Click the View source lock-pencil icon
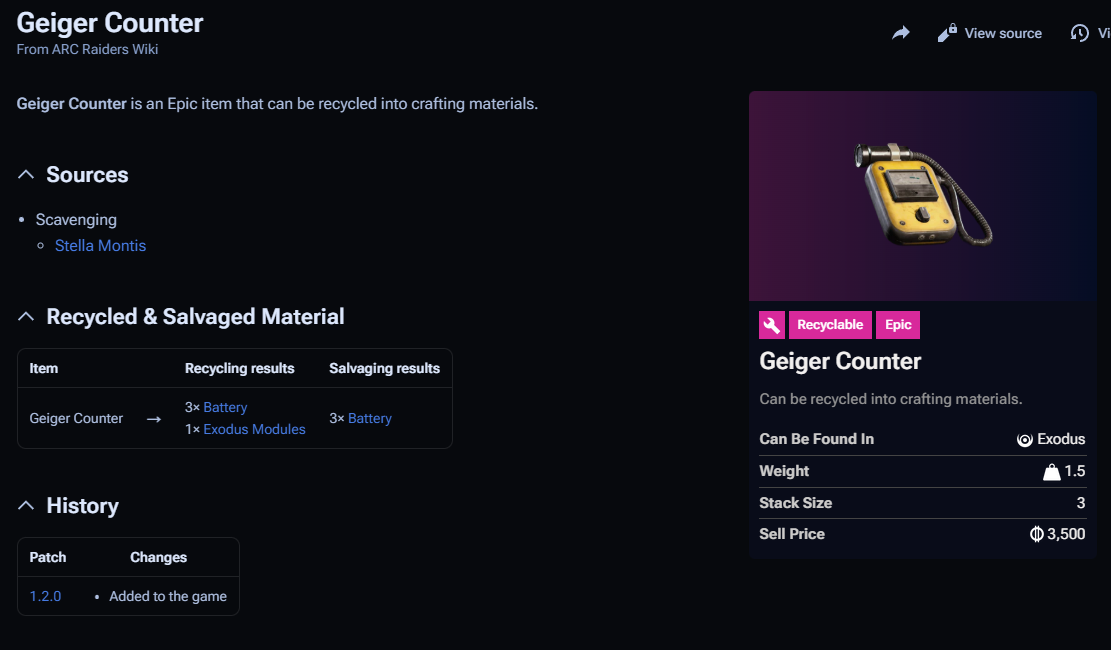The width and height of the screenshot is (1111, 650). [x=946, y=33]
